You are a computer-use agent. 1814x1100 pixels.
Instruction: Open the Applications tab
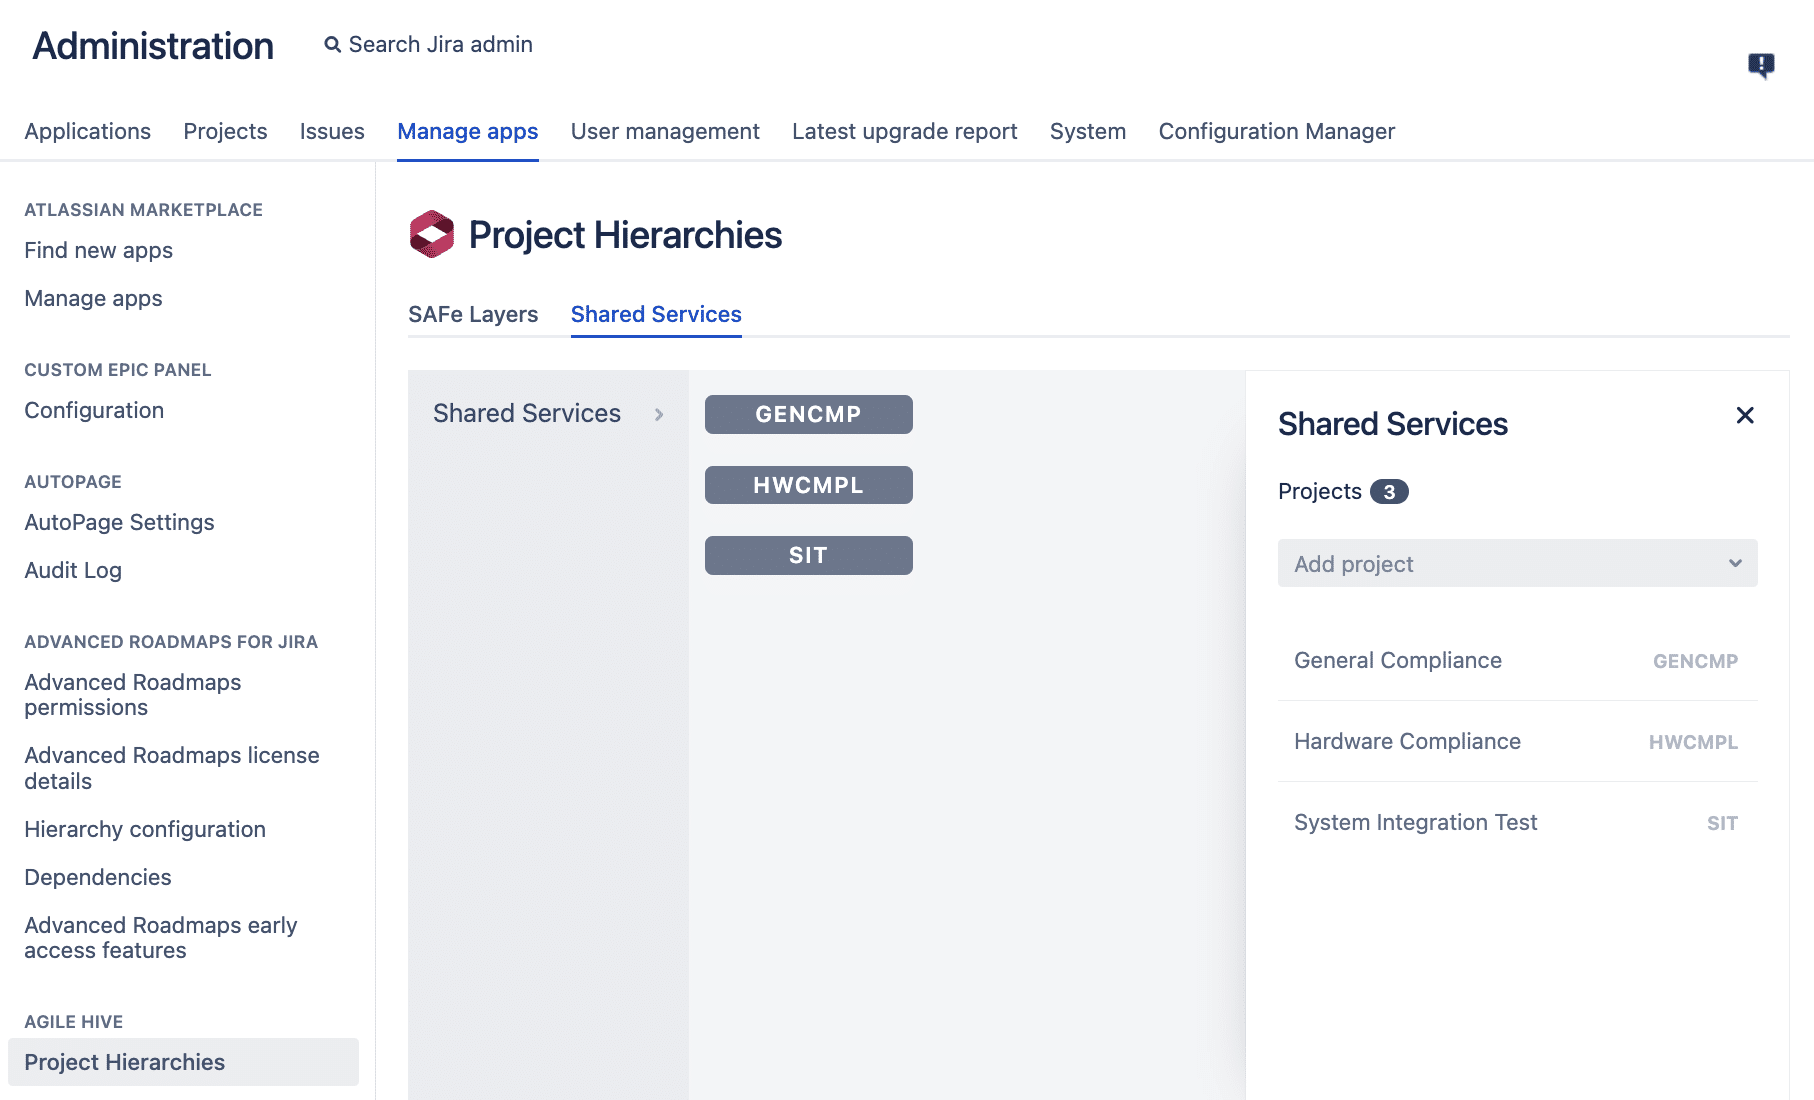point(88,132)
